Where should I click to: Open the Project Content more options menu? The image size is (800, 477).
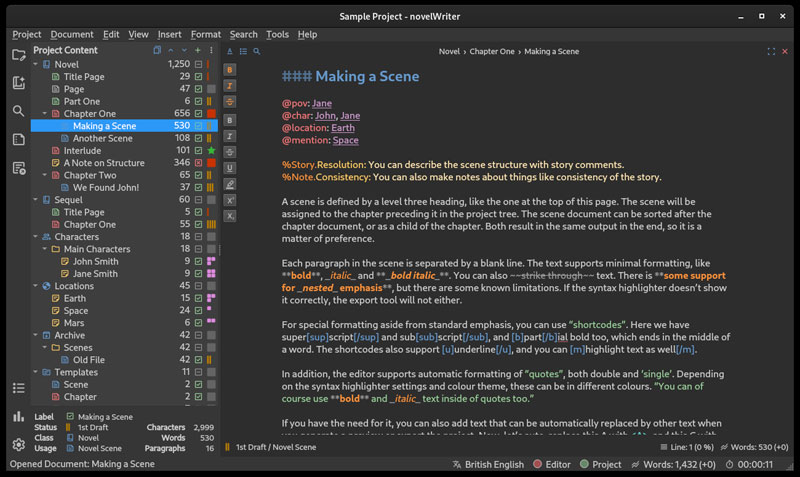coord(211,50)
